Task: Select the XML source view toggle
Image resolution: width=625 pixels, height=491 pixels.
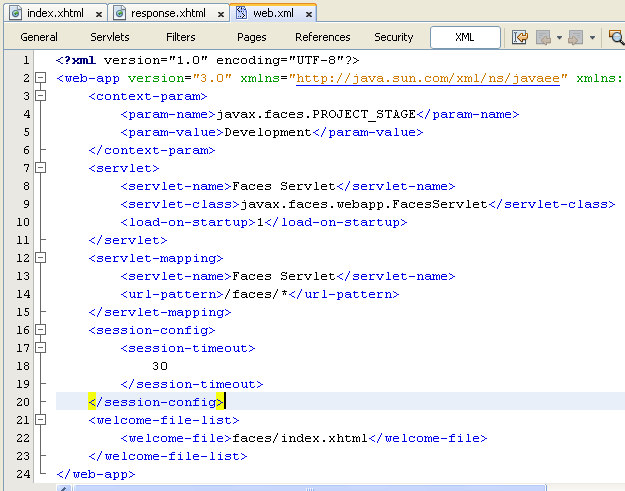Action: click(465, 37)
